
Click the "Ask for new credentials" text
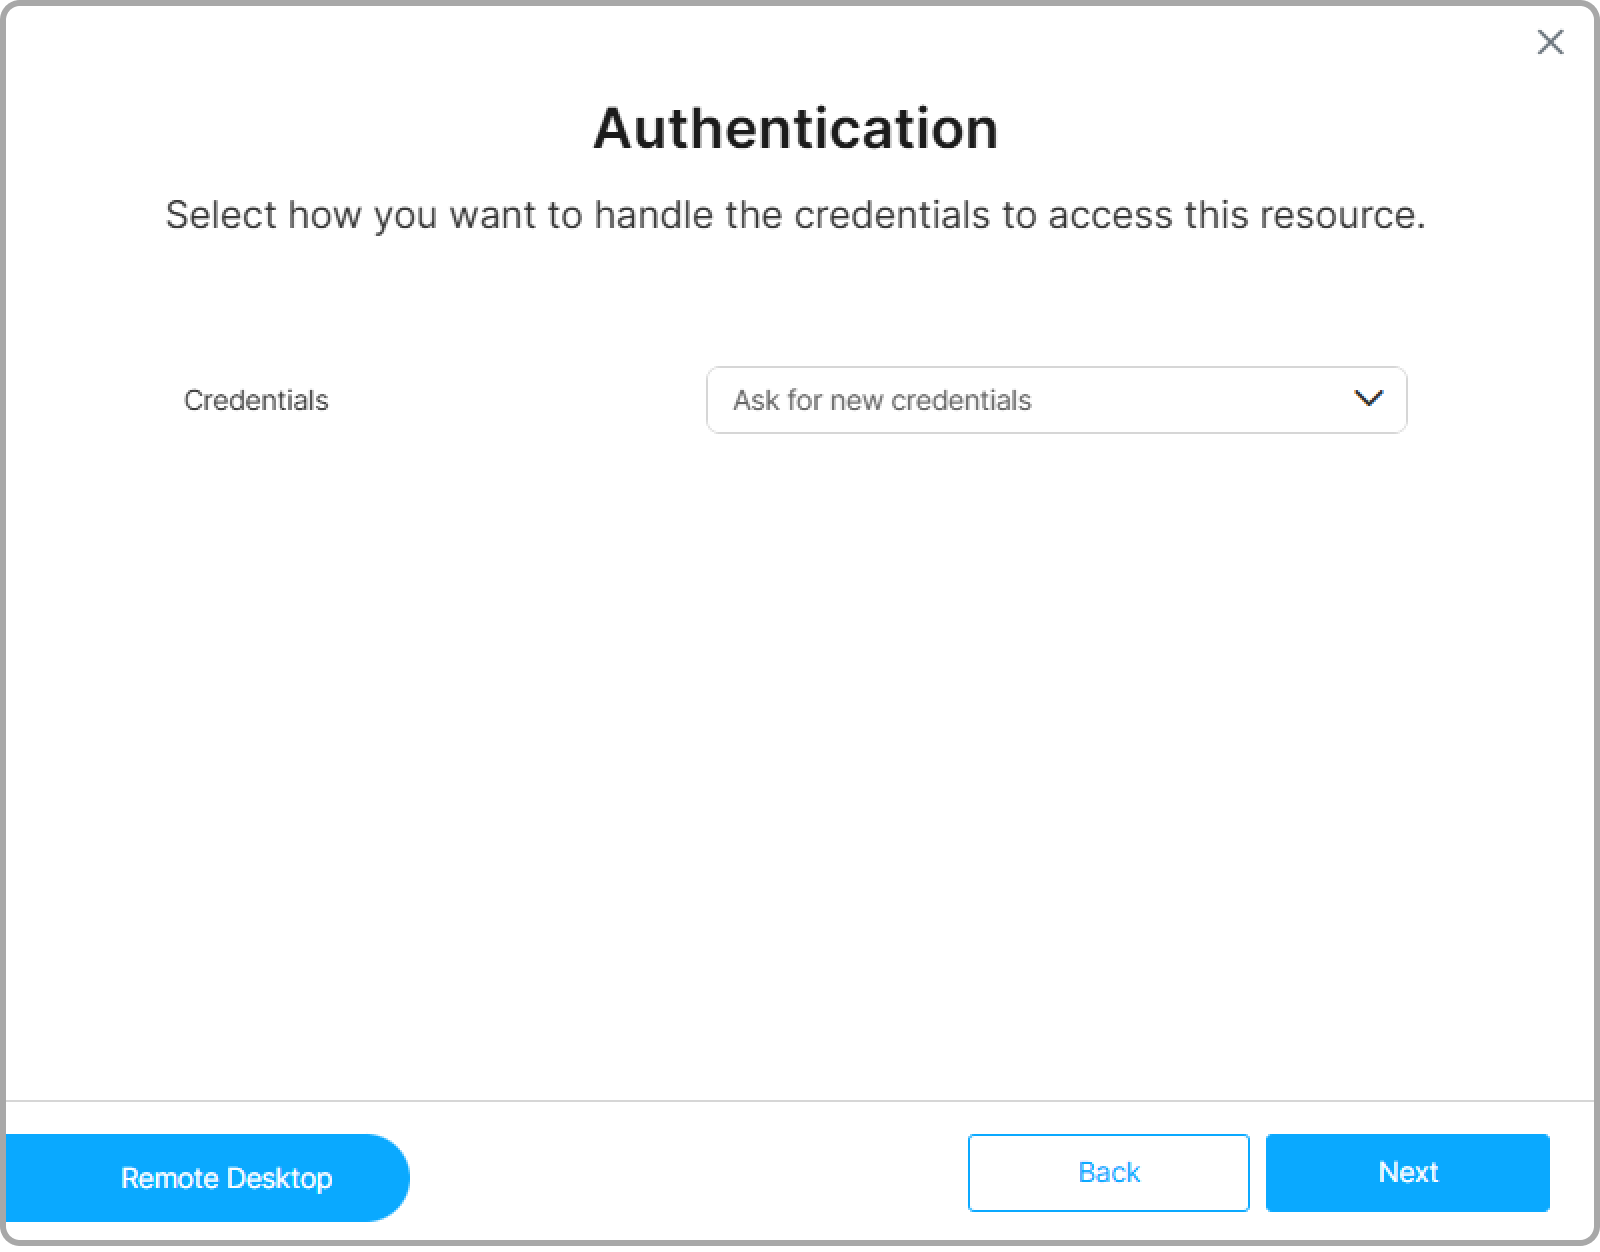881,400
